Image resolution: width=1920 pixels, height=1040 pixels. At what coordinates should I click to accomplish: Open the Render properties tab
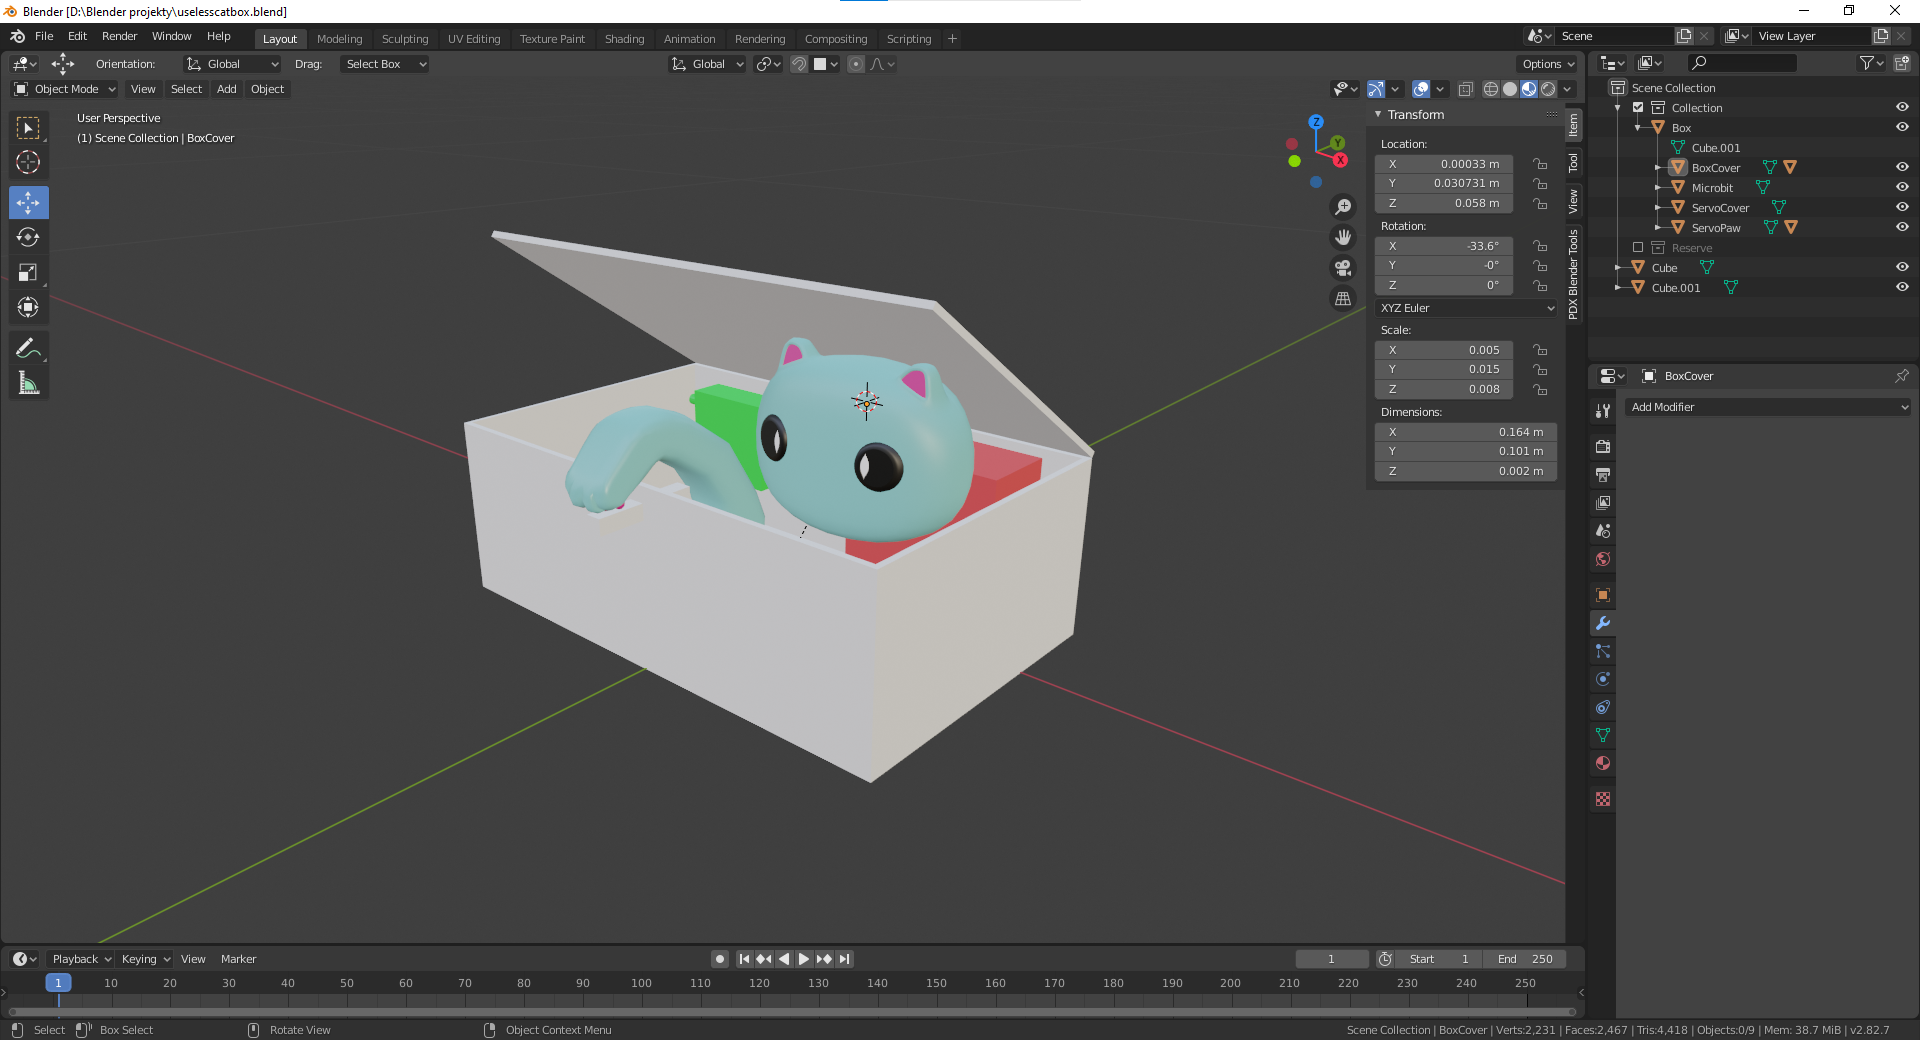pos(1603,446)
